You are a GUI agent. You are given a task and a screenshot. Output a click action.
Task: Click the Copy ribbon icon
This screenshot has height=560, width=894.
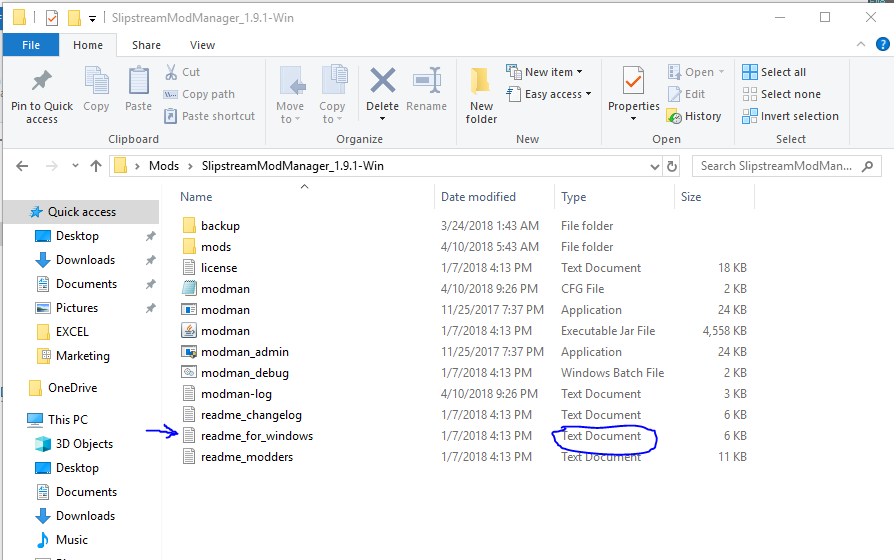coord(96,80)
